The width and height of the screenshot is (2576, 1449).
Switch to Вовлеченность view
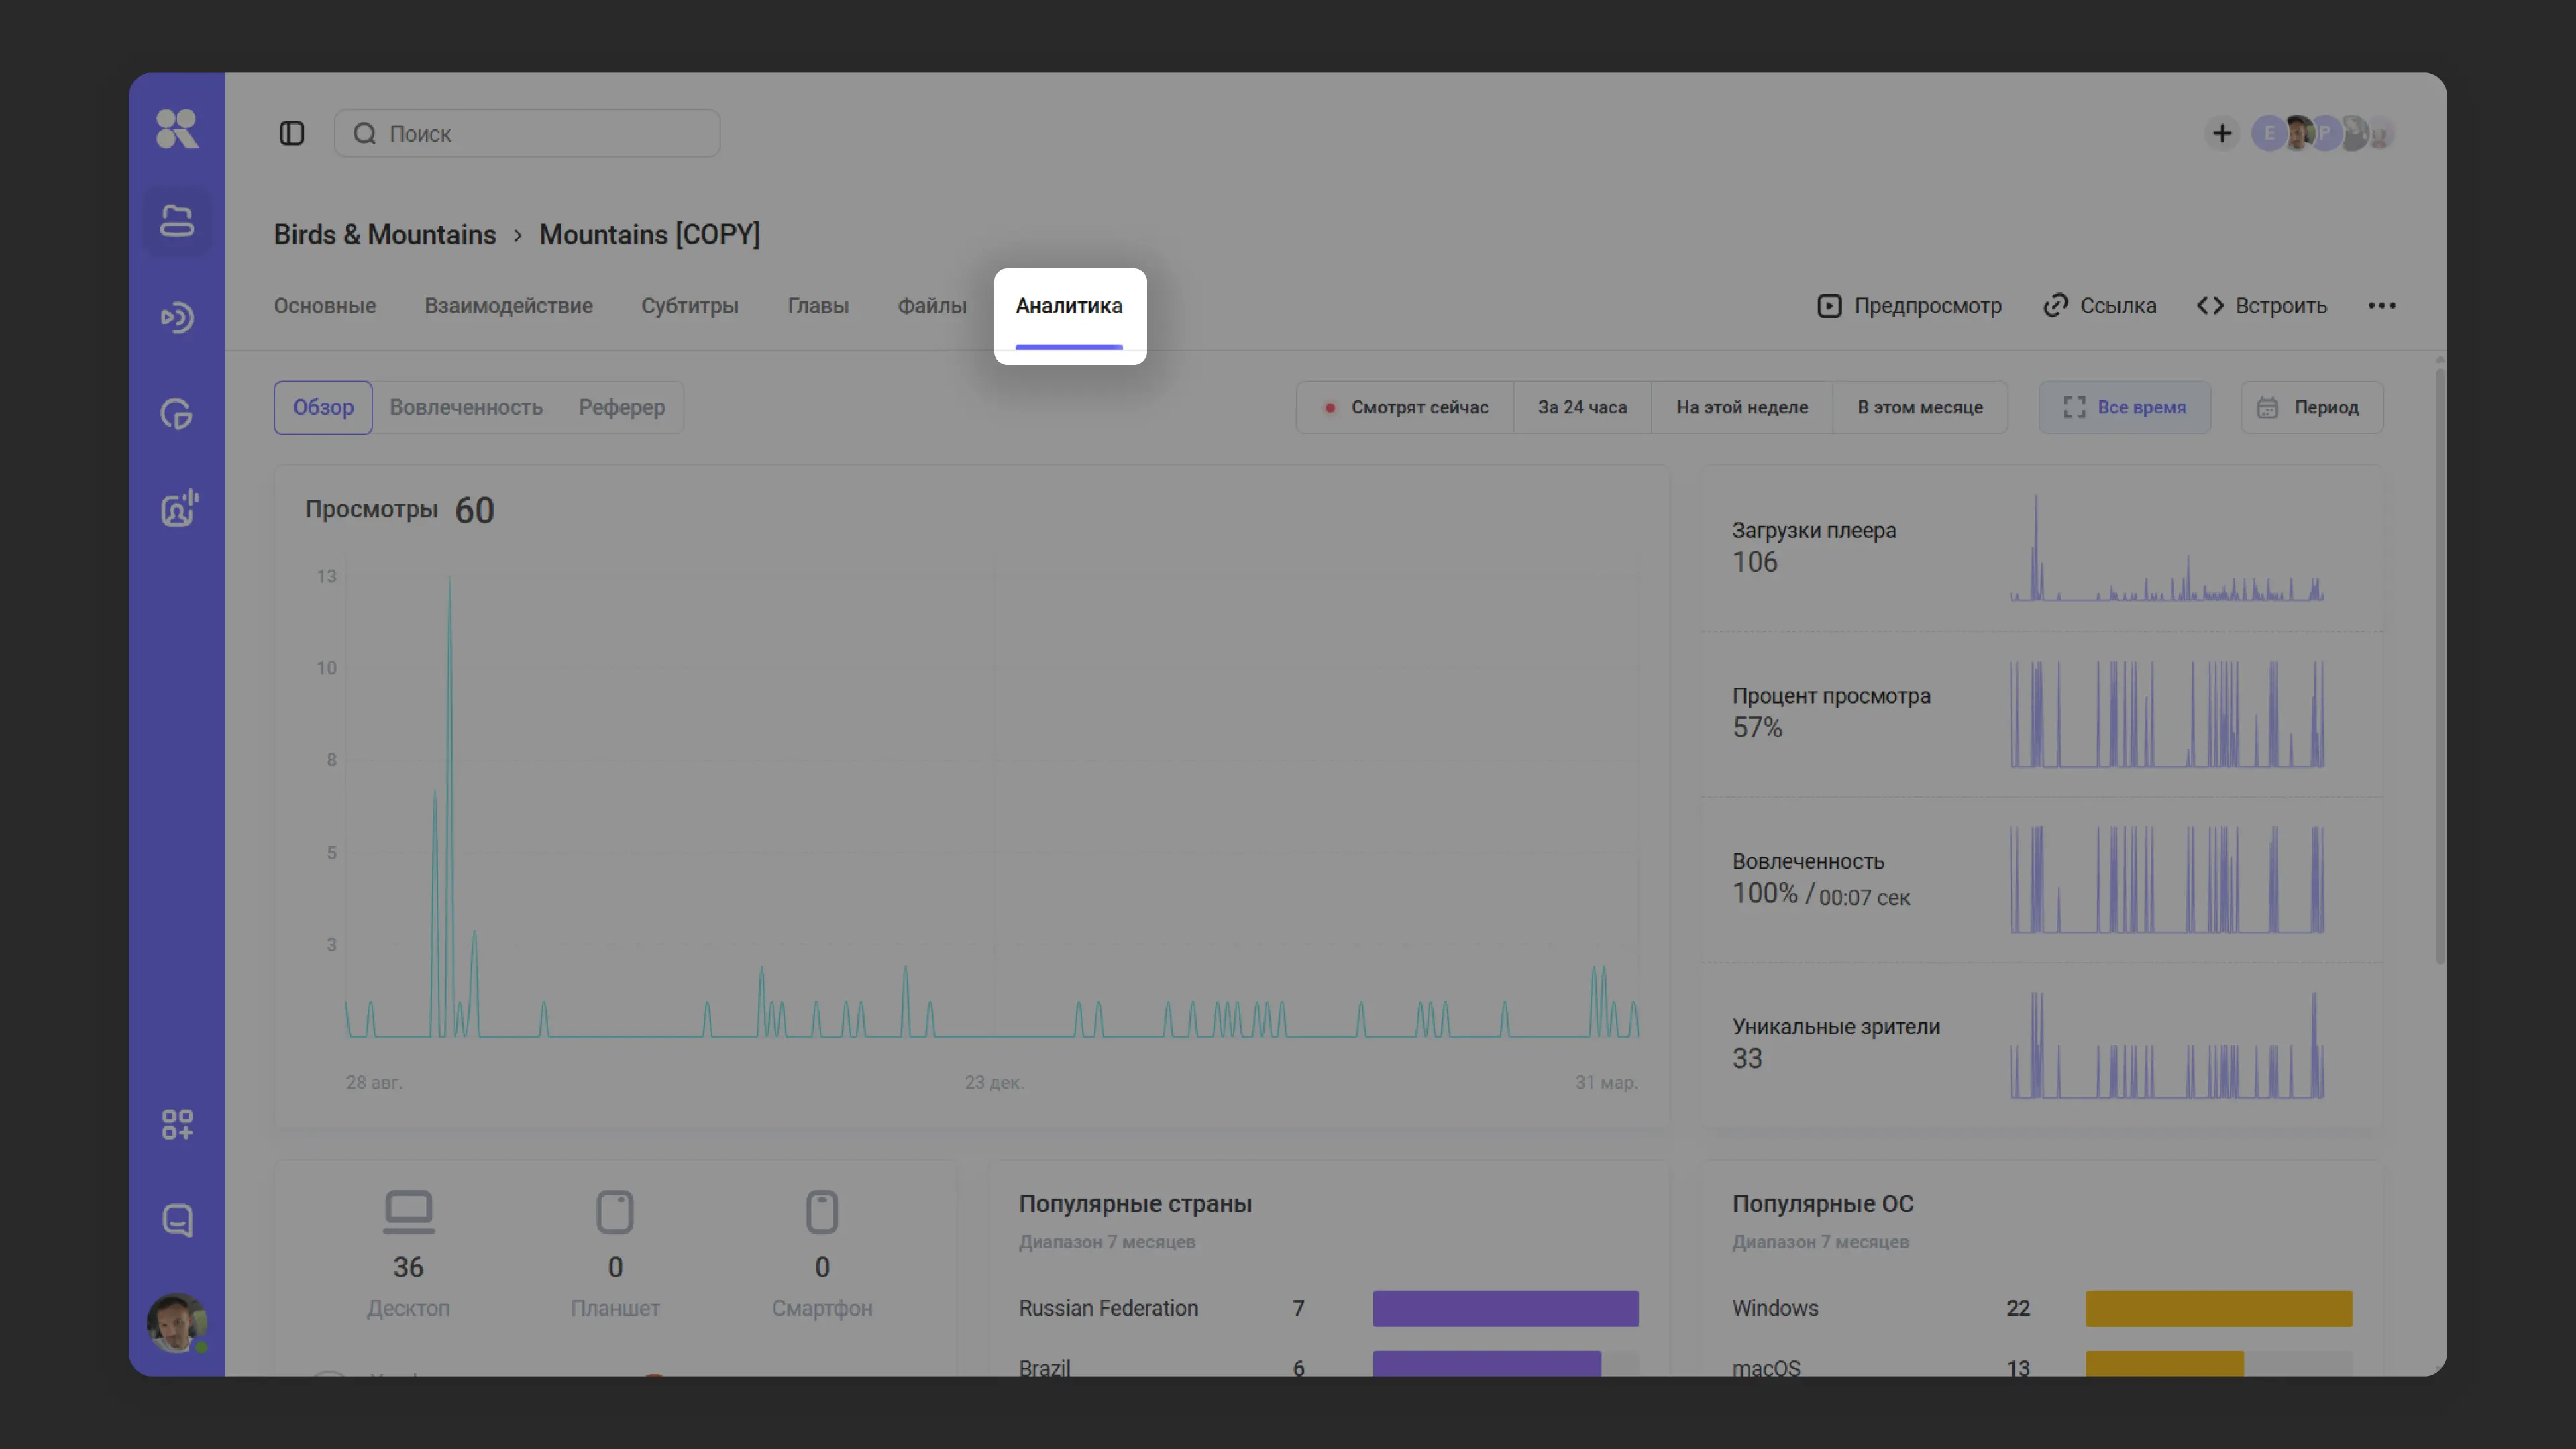coord(466,407)
